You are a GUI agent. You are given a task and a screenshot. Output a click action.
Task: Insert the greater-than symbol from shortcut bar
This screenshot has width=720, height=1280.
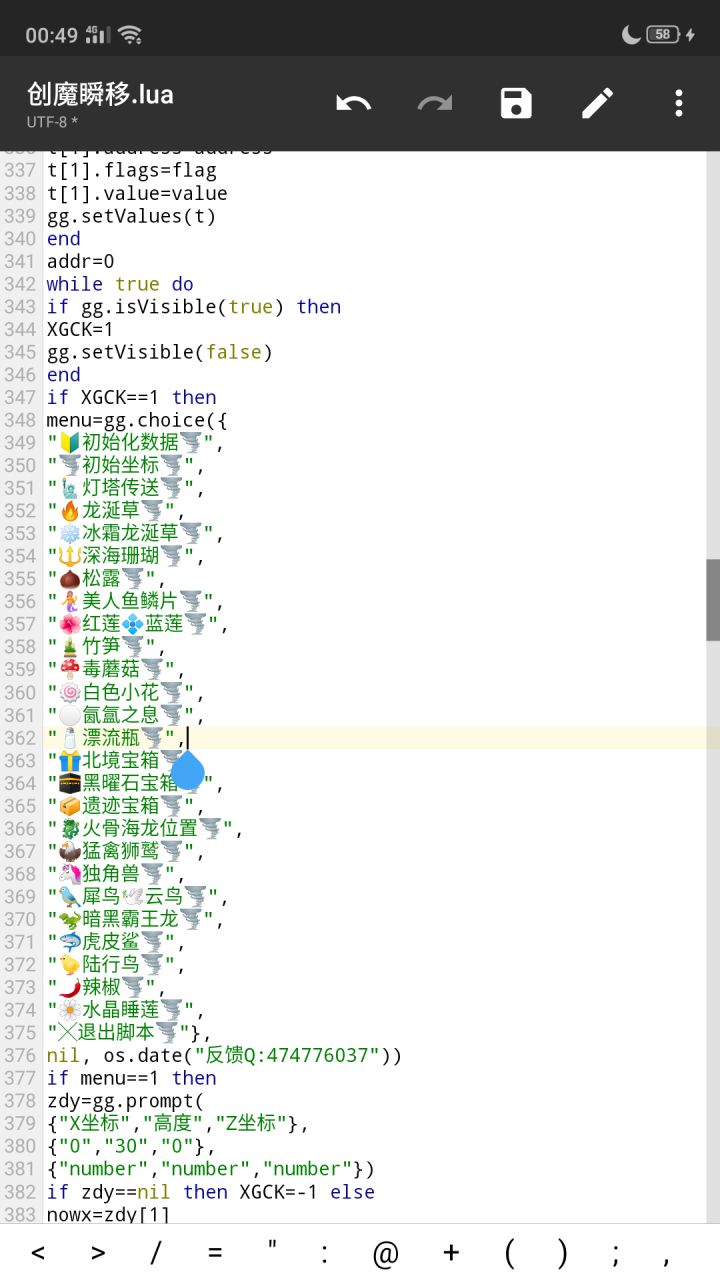[97, 1253]
